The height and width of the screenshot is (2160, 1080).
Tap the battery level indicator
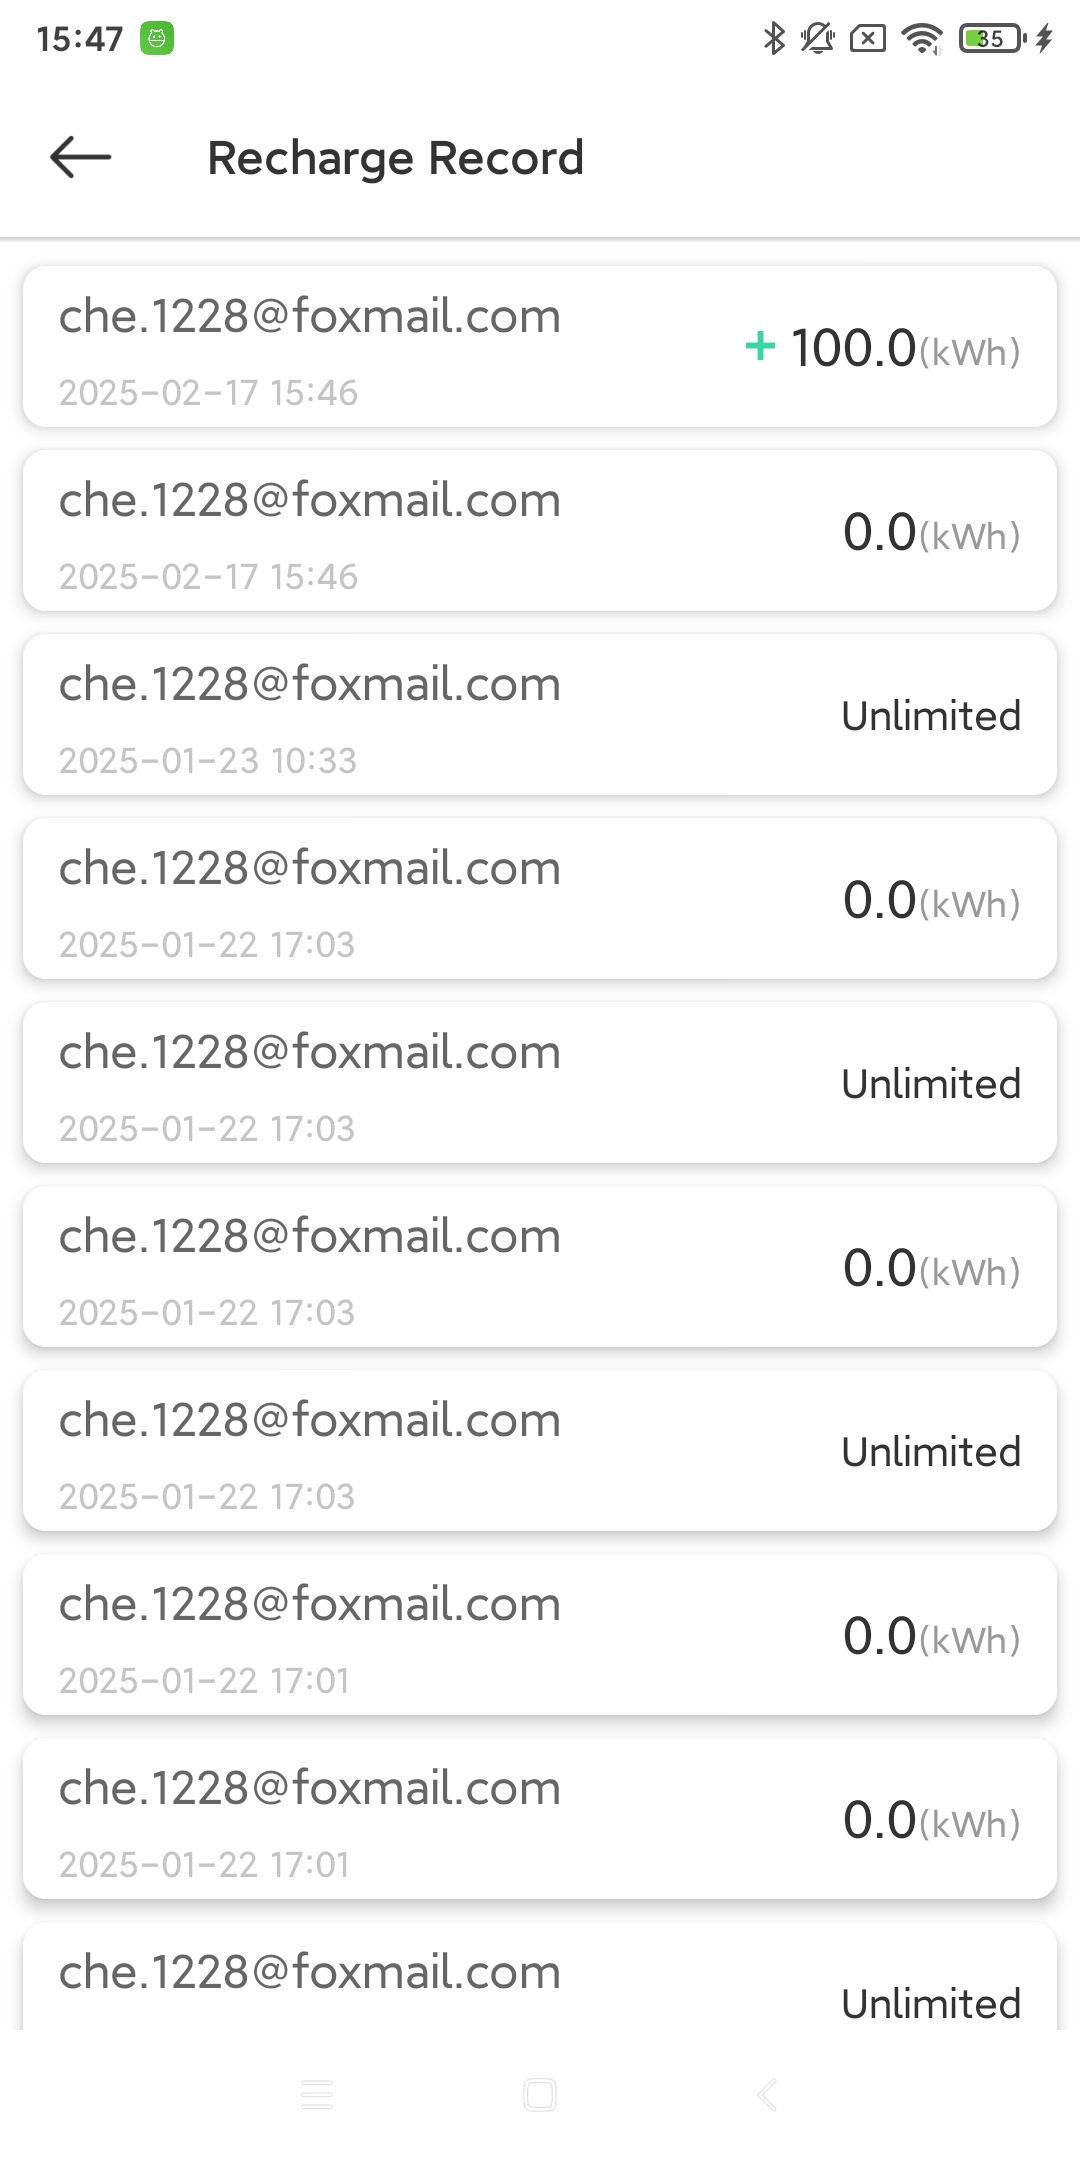click(991, 39)
